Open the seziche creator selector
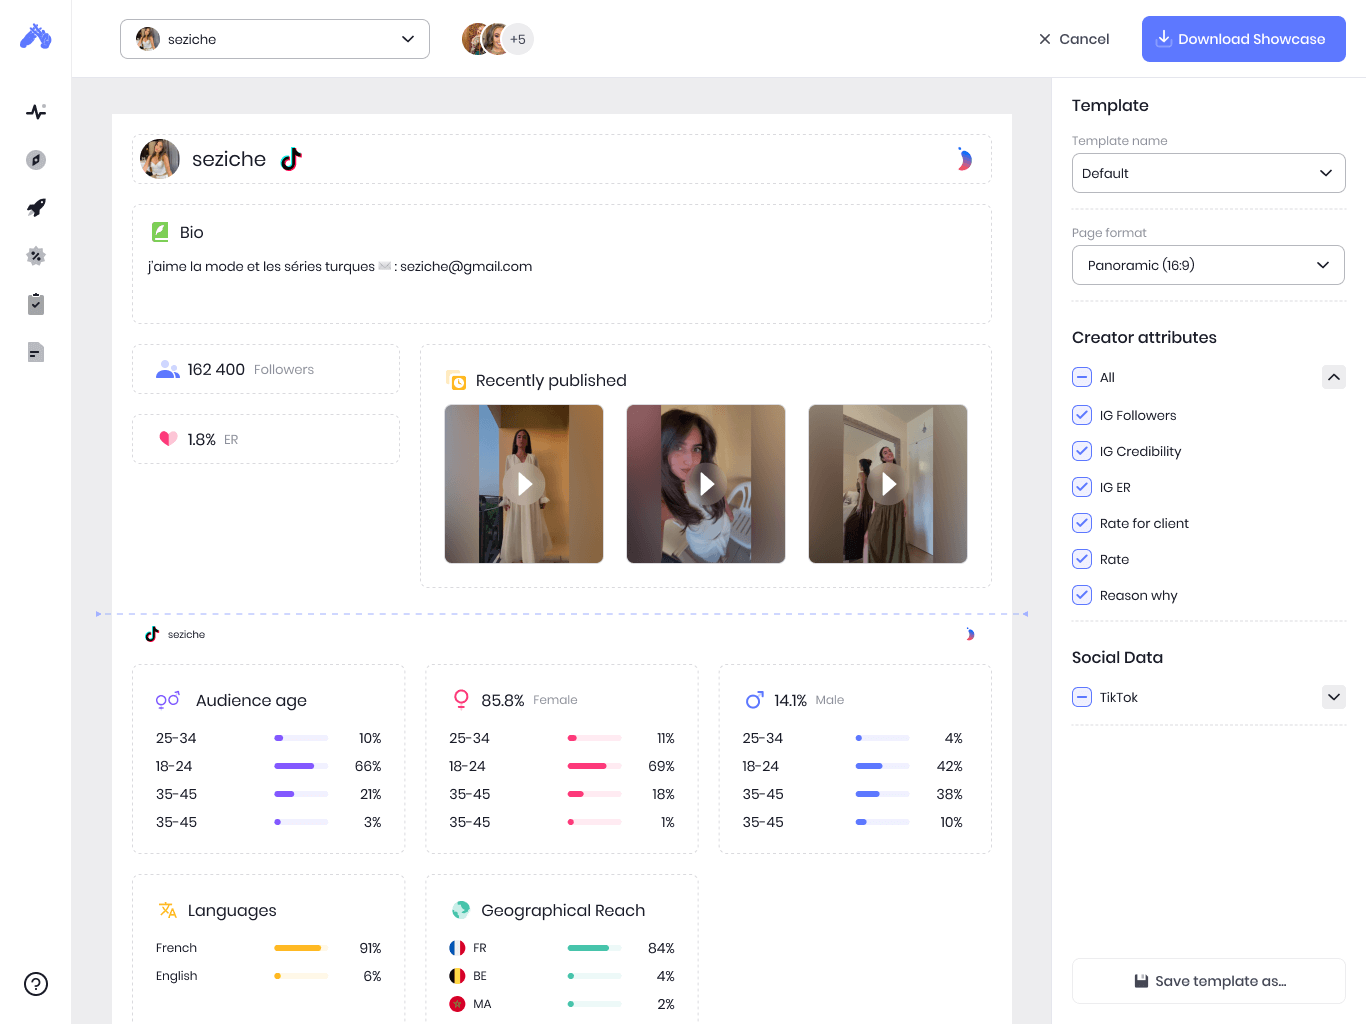Viewport: 1366px width, 1024px height. point(275,39)
